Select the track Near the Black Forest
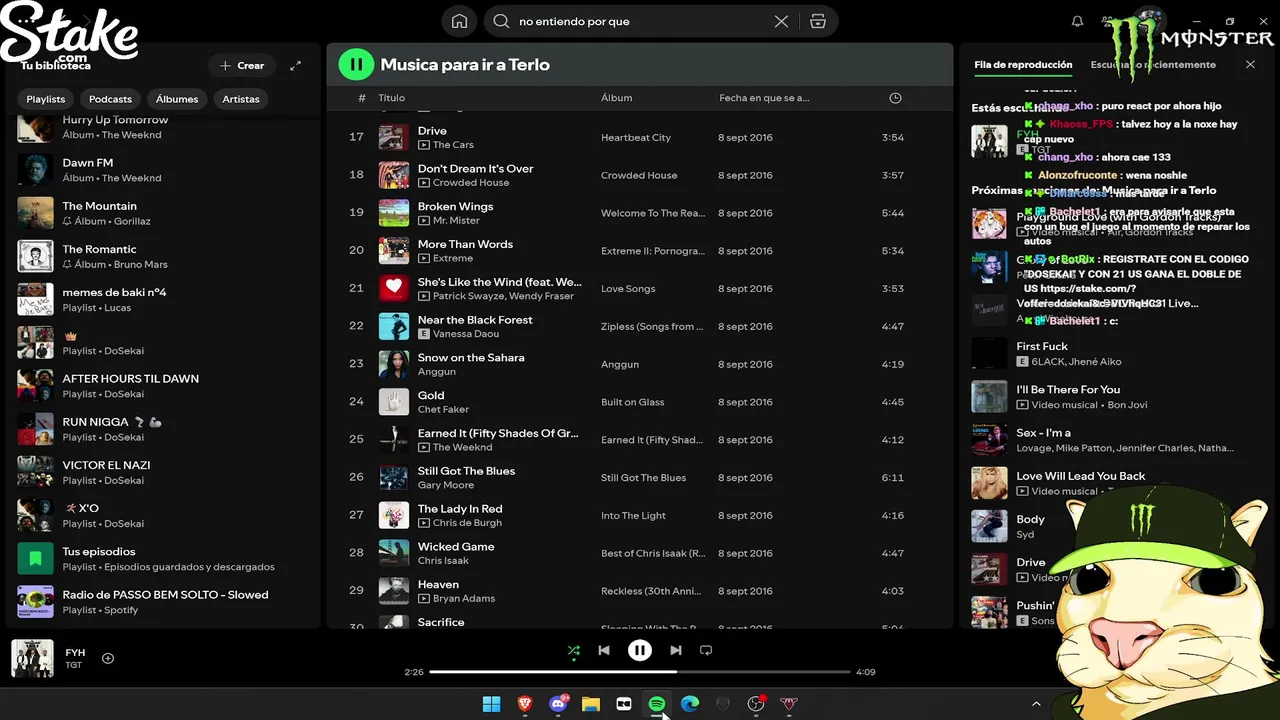 pyautogui.click(x=639, y=326)
